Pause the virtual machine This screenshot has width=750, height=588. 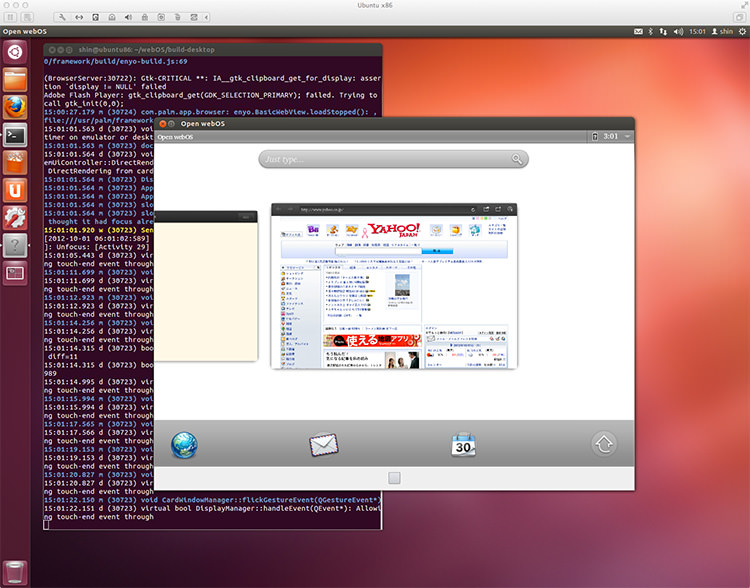tap(10, 17)
